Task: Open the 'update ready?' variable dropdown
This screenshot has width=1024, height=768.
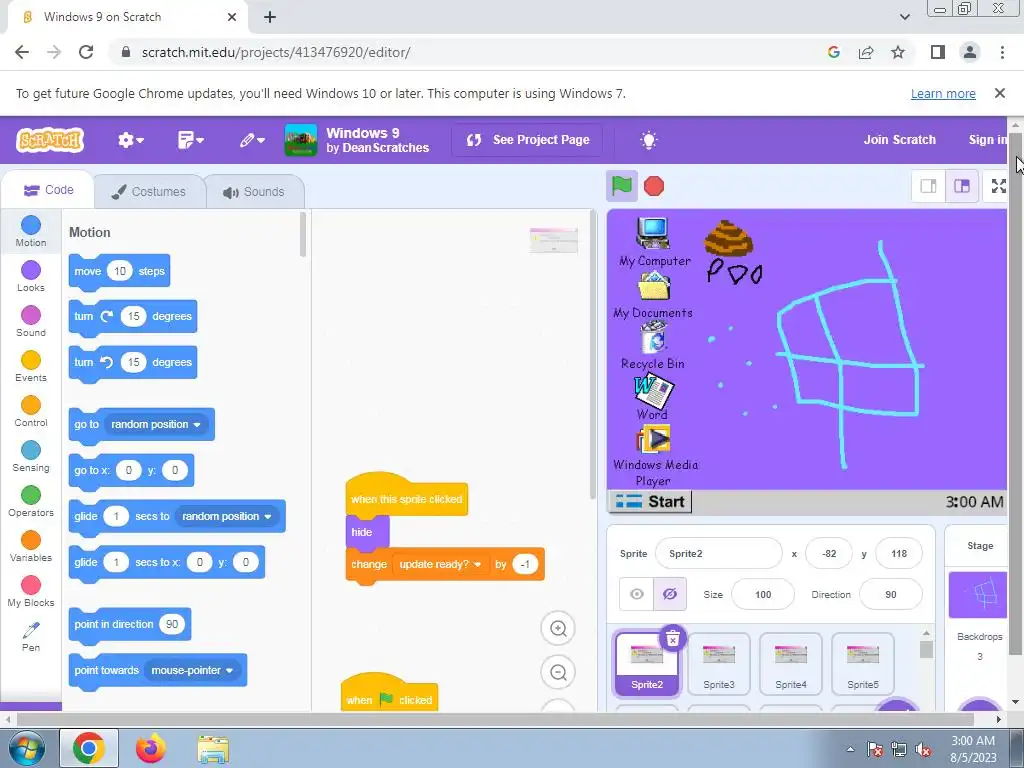Action: [x=440, y=564]
